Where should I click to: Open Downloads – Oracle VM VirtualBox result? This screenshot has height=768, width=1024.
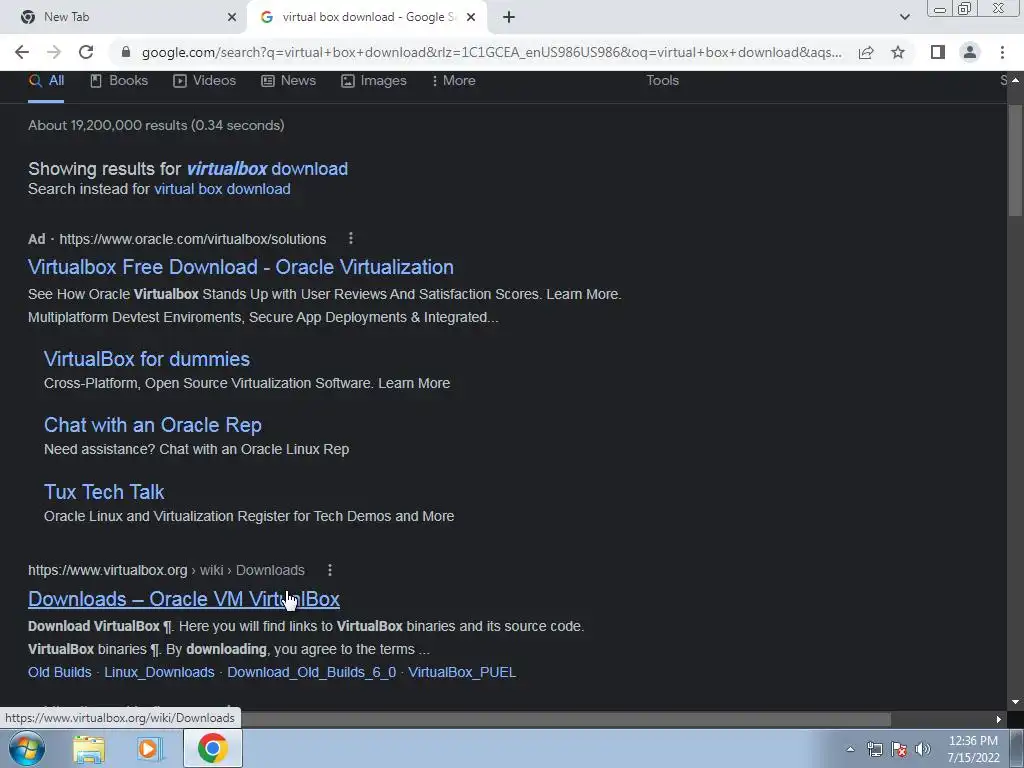(x=184, y=599)
